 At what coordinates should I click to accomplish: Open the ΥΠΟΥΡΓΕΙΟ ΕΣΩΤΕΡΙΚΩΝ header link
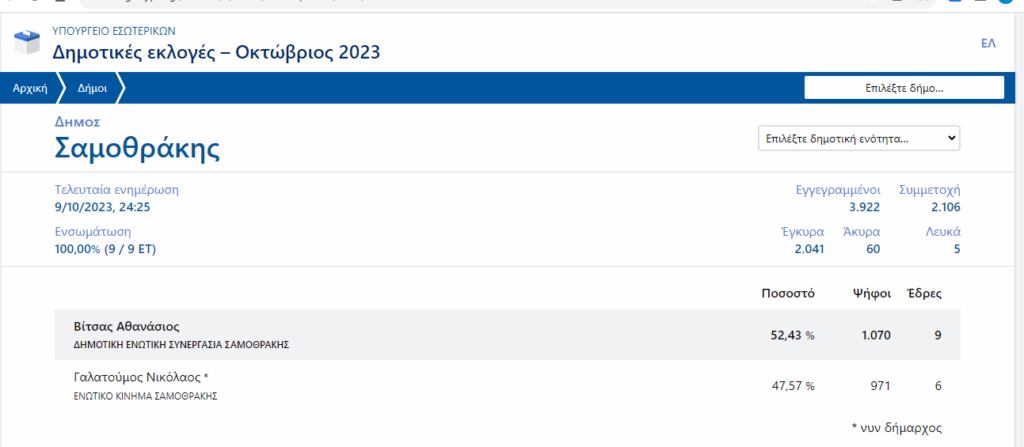114,31
